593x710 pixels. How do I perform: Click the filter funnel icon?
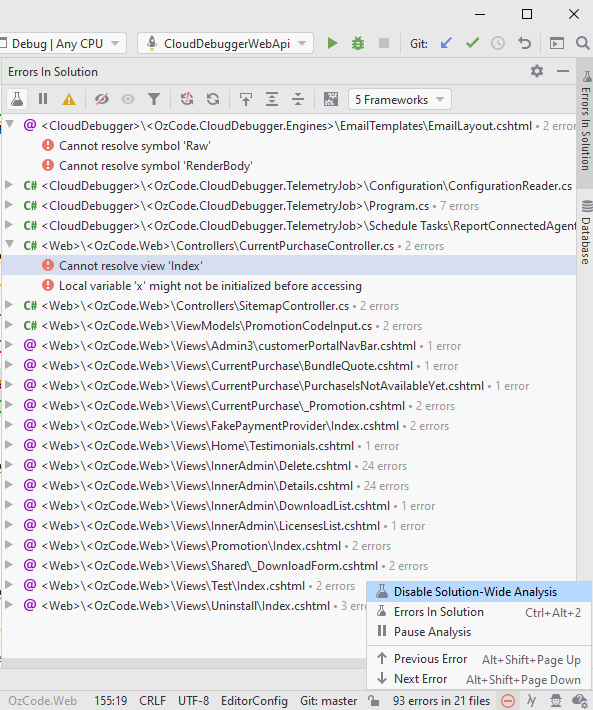154,99
